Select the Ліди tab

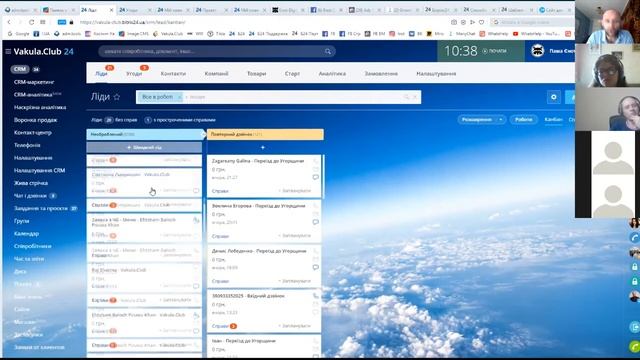pos(101,74)
